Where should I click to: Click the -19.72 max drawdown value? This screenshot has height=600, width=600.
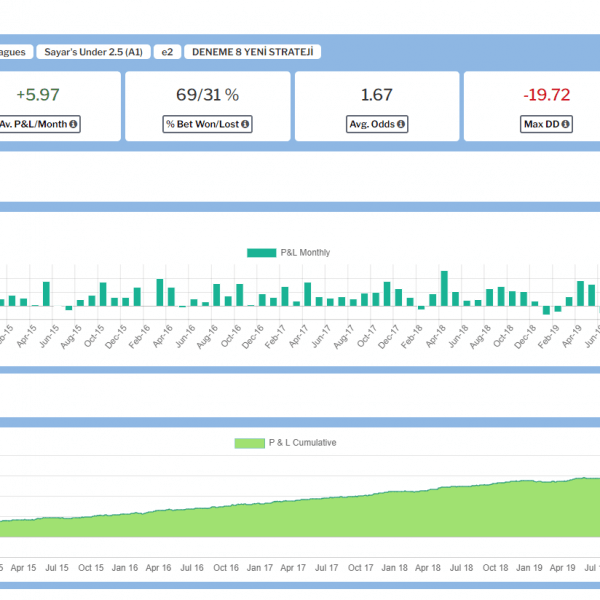coord(546,96)
